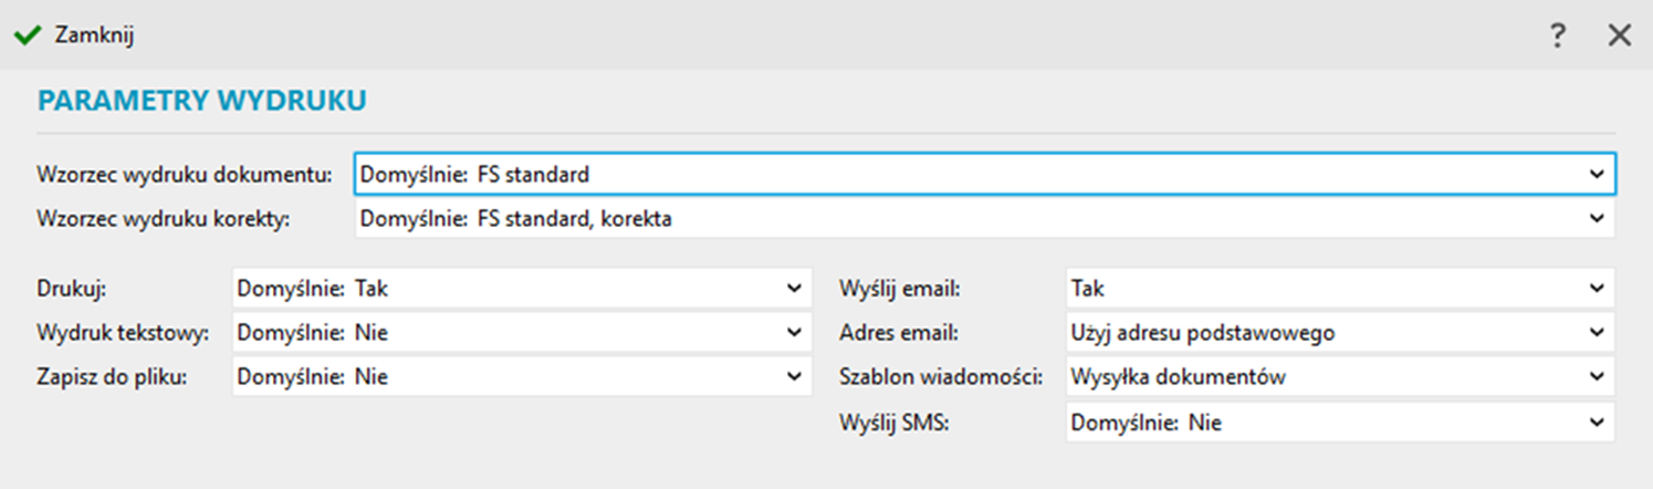This screenshot has height=489, width=1653.
Task: Expand the Wyślij email dropdown arrow
Action: click(1596, 288)
